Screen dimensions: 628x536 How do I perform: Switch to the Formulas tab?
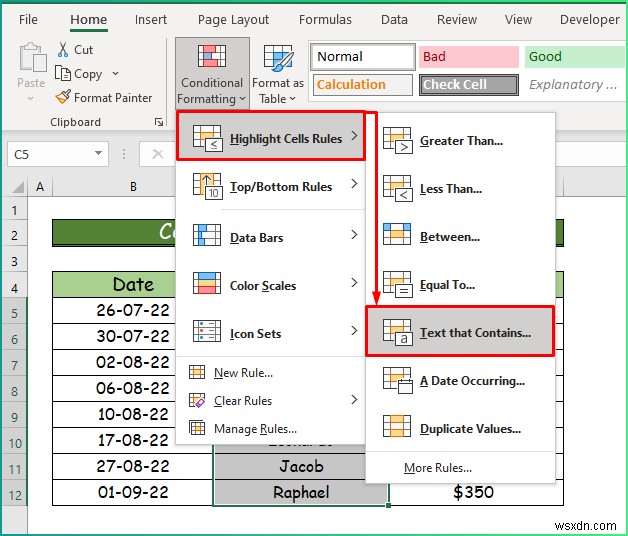(x=325, y=19)
